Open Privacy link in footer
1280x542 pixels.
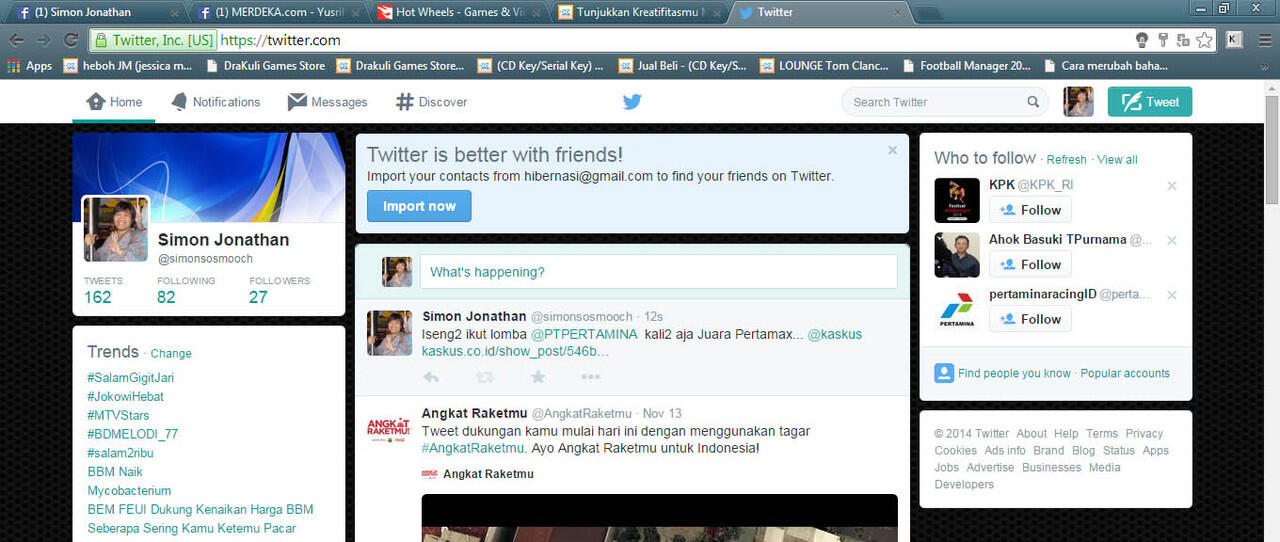click(1144, 434)
